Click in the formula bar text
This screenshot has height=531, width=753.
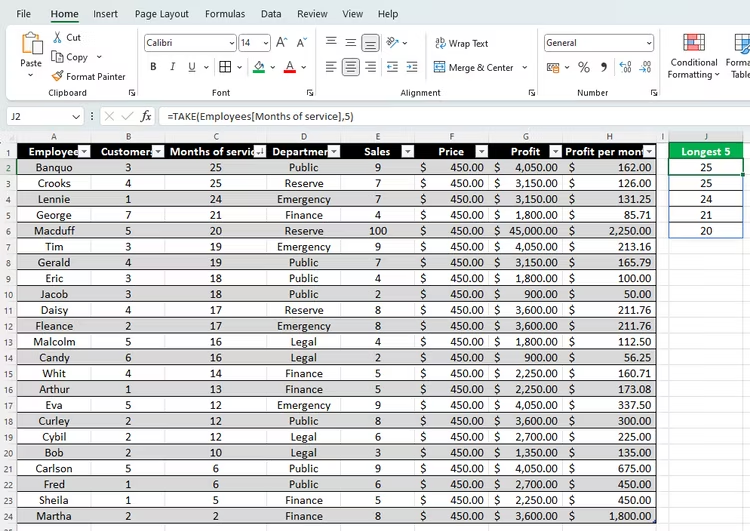[260, 117]
